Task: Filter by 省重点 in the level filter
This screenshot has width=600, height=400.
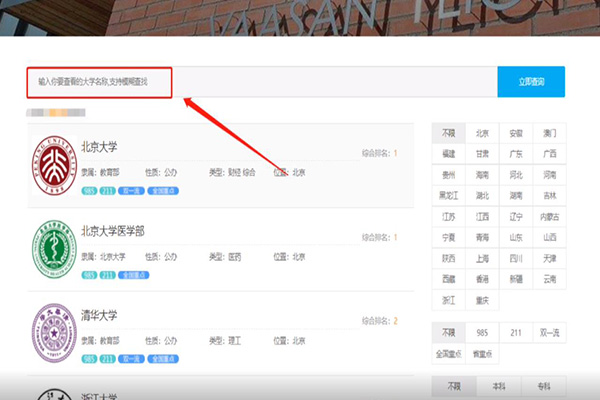Action: (482, 354)
